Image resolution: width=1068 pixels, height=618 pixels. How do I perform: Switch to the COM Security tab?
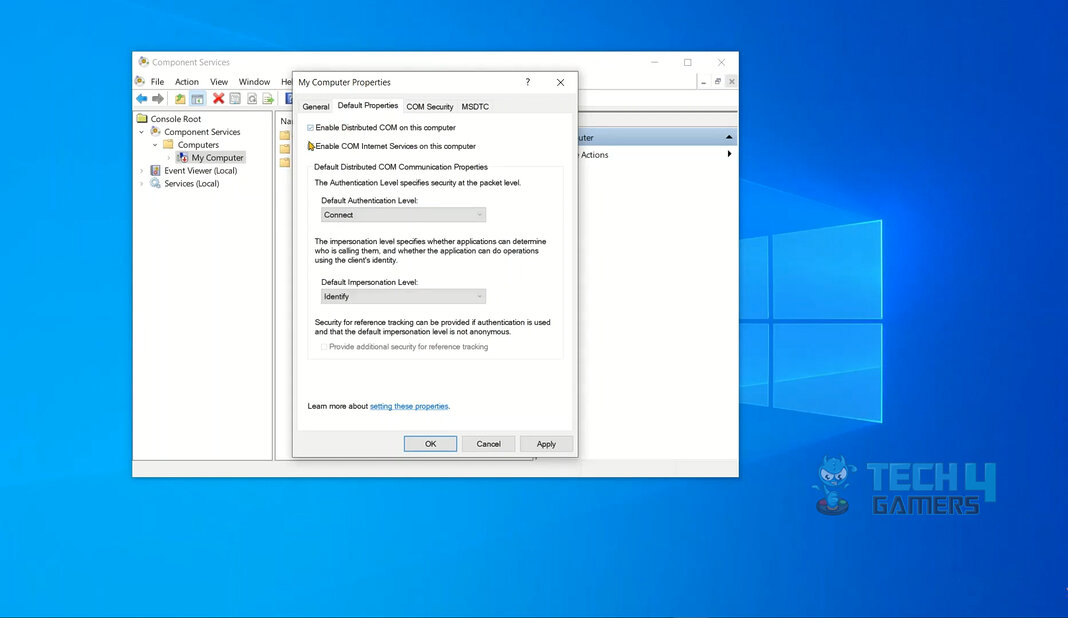[429, 106]
